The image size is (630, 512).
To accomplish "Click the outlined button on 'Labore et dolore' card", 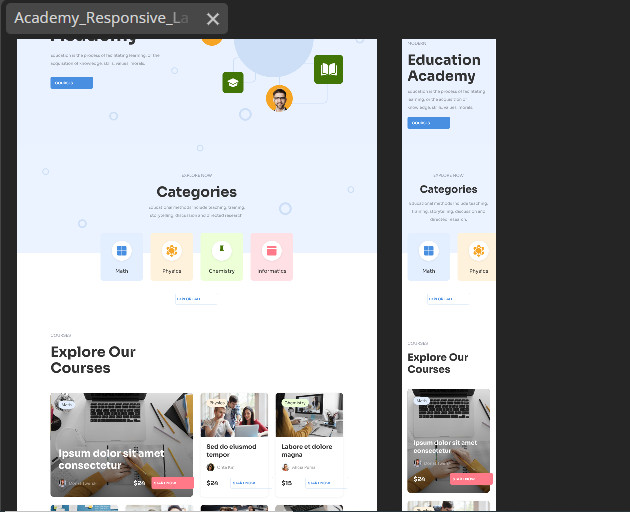I will [x=326, y=483].
